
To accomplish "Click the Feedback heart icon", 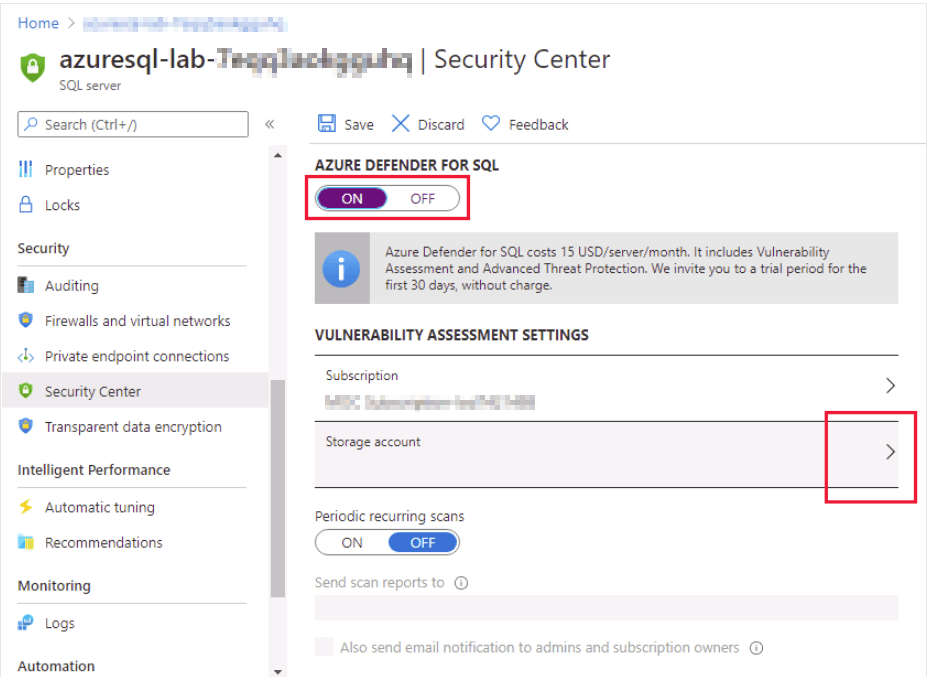I will click(x=491, y=124).
